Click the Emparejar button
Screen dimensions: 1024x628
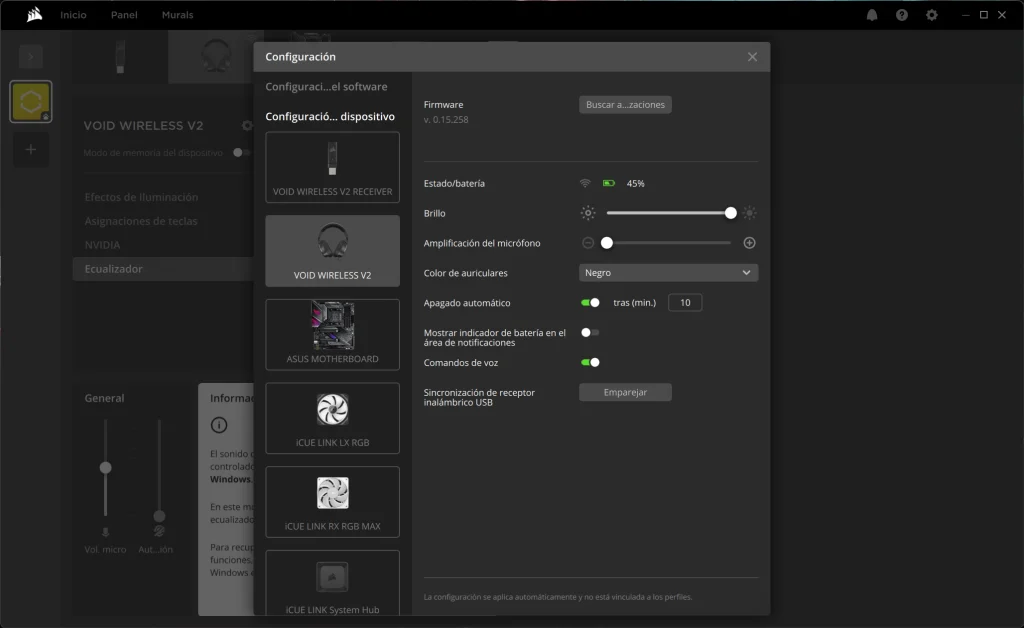click(625, 392)
